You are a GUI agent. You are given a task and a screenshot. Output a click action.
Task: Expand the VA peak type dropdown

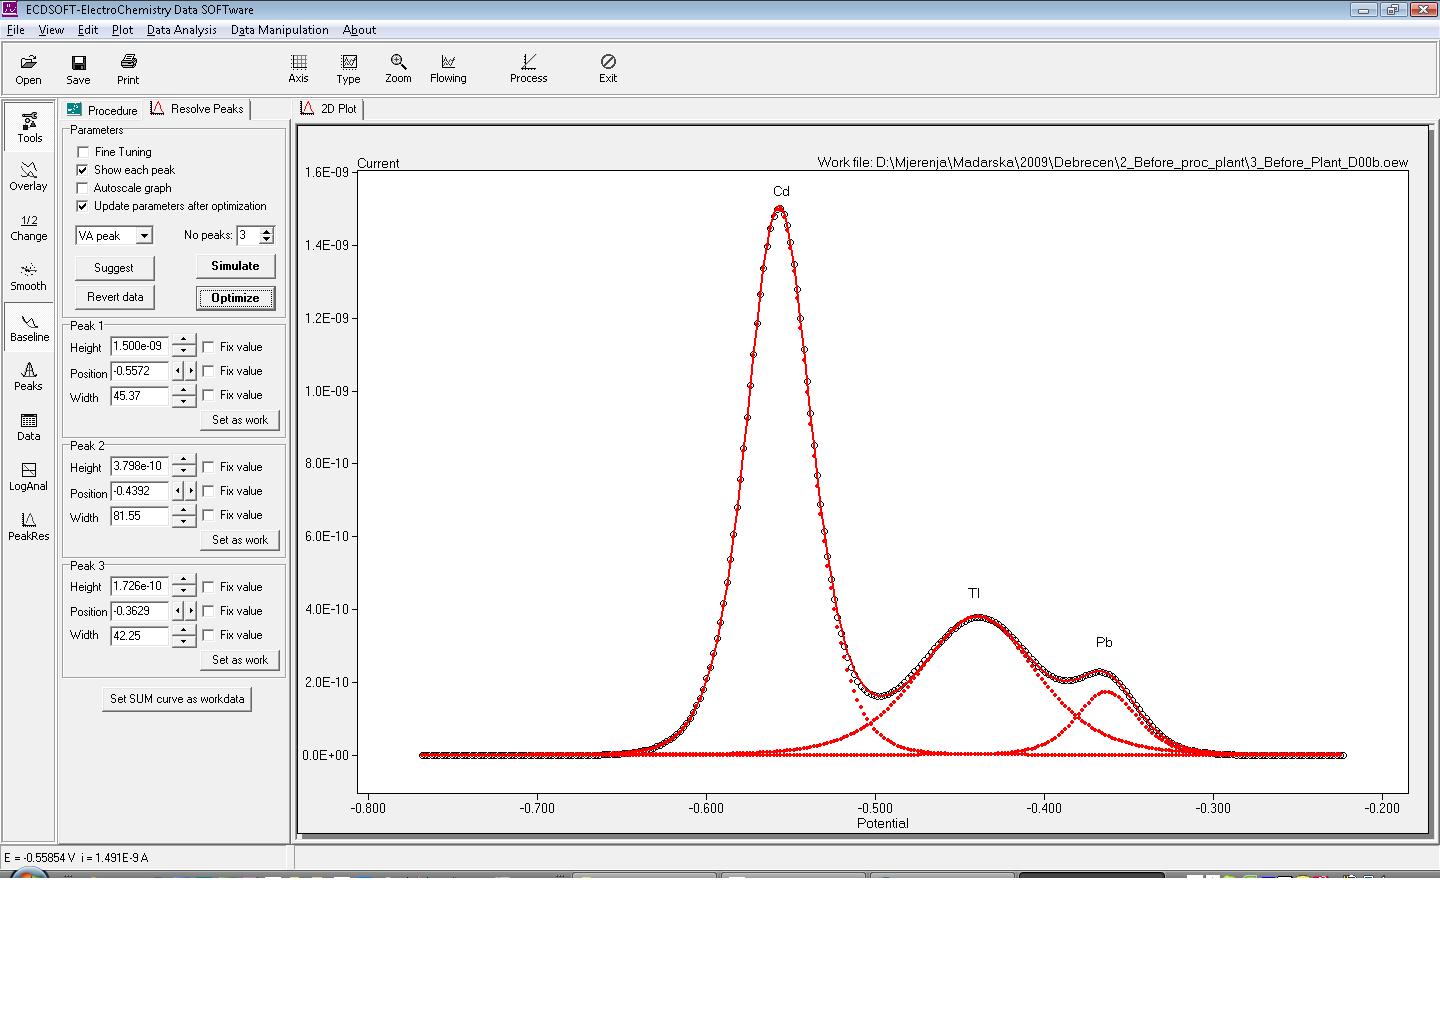click(144, 236)
